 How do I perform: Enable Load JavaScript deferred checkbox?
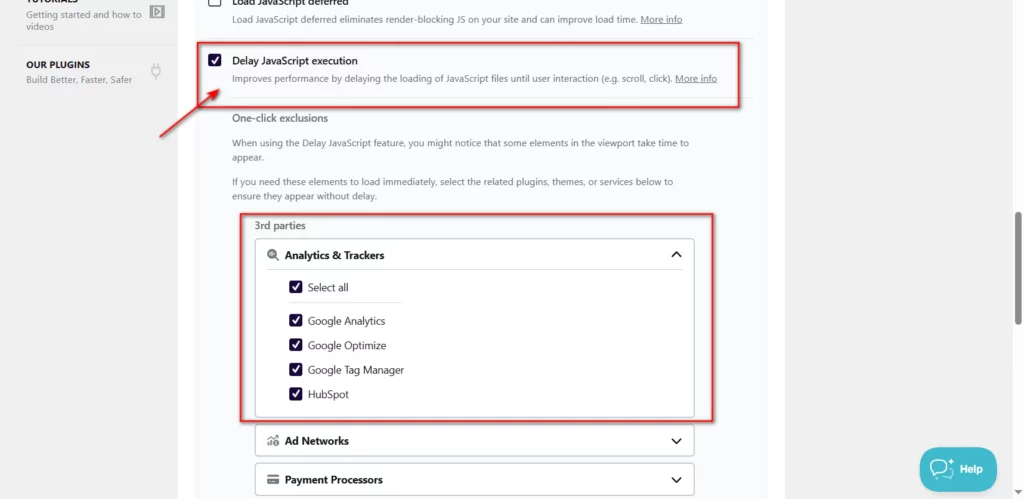click(214, 3)
